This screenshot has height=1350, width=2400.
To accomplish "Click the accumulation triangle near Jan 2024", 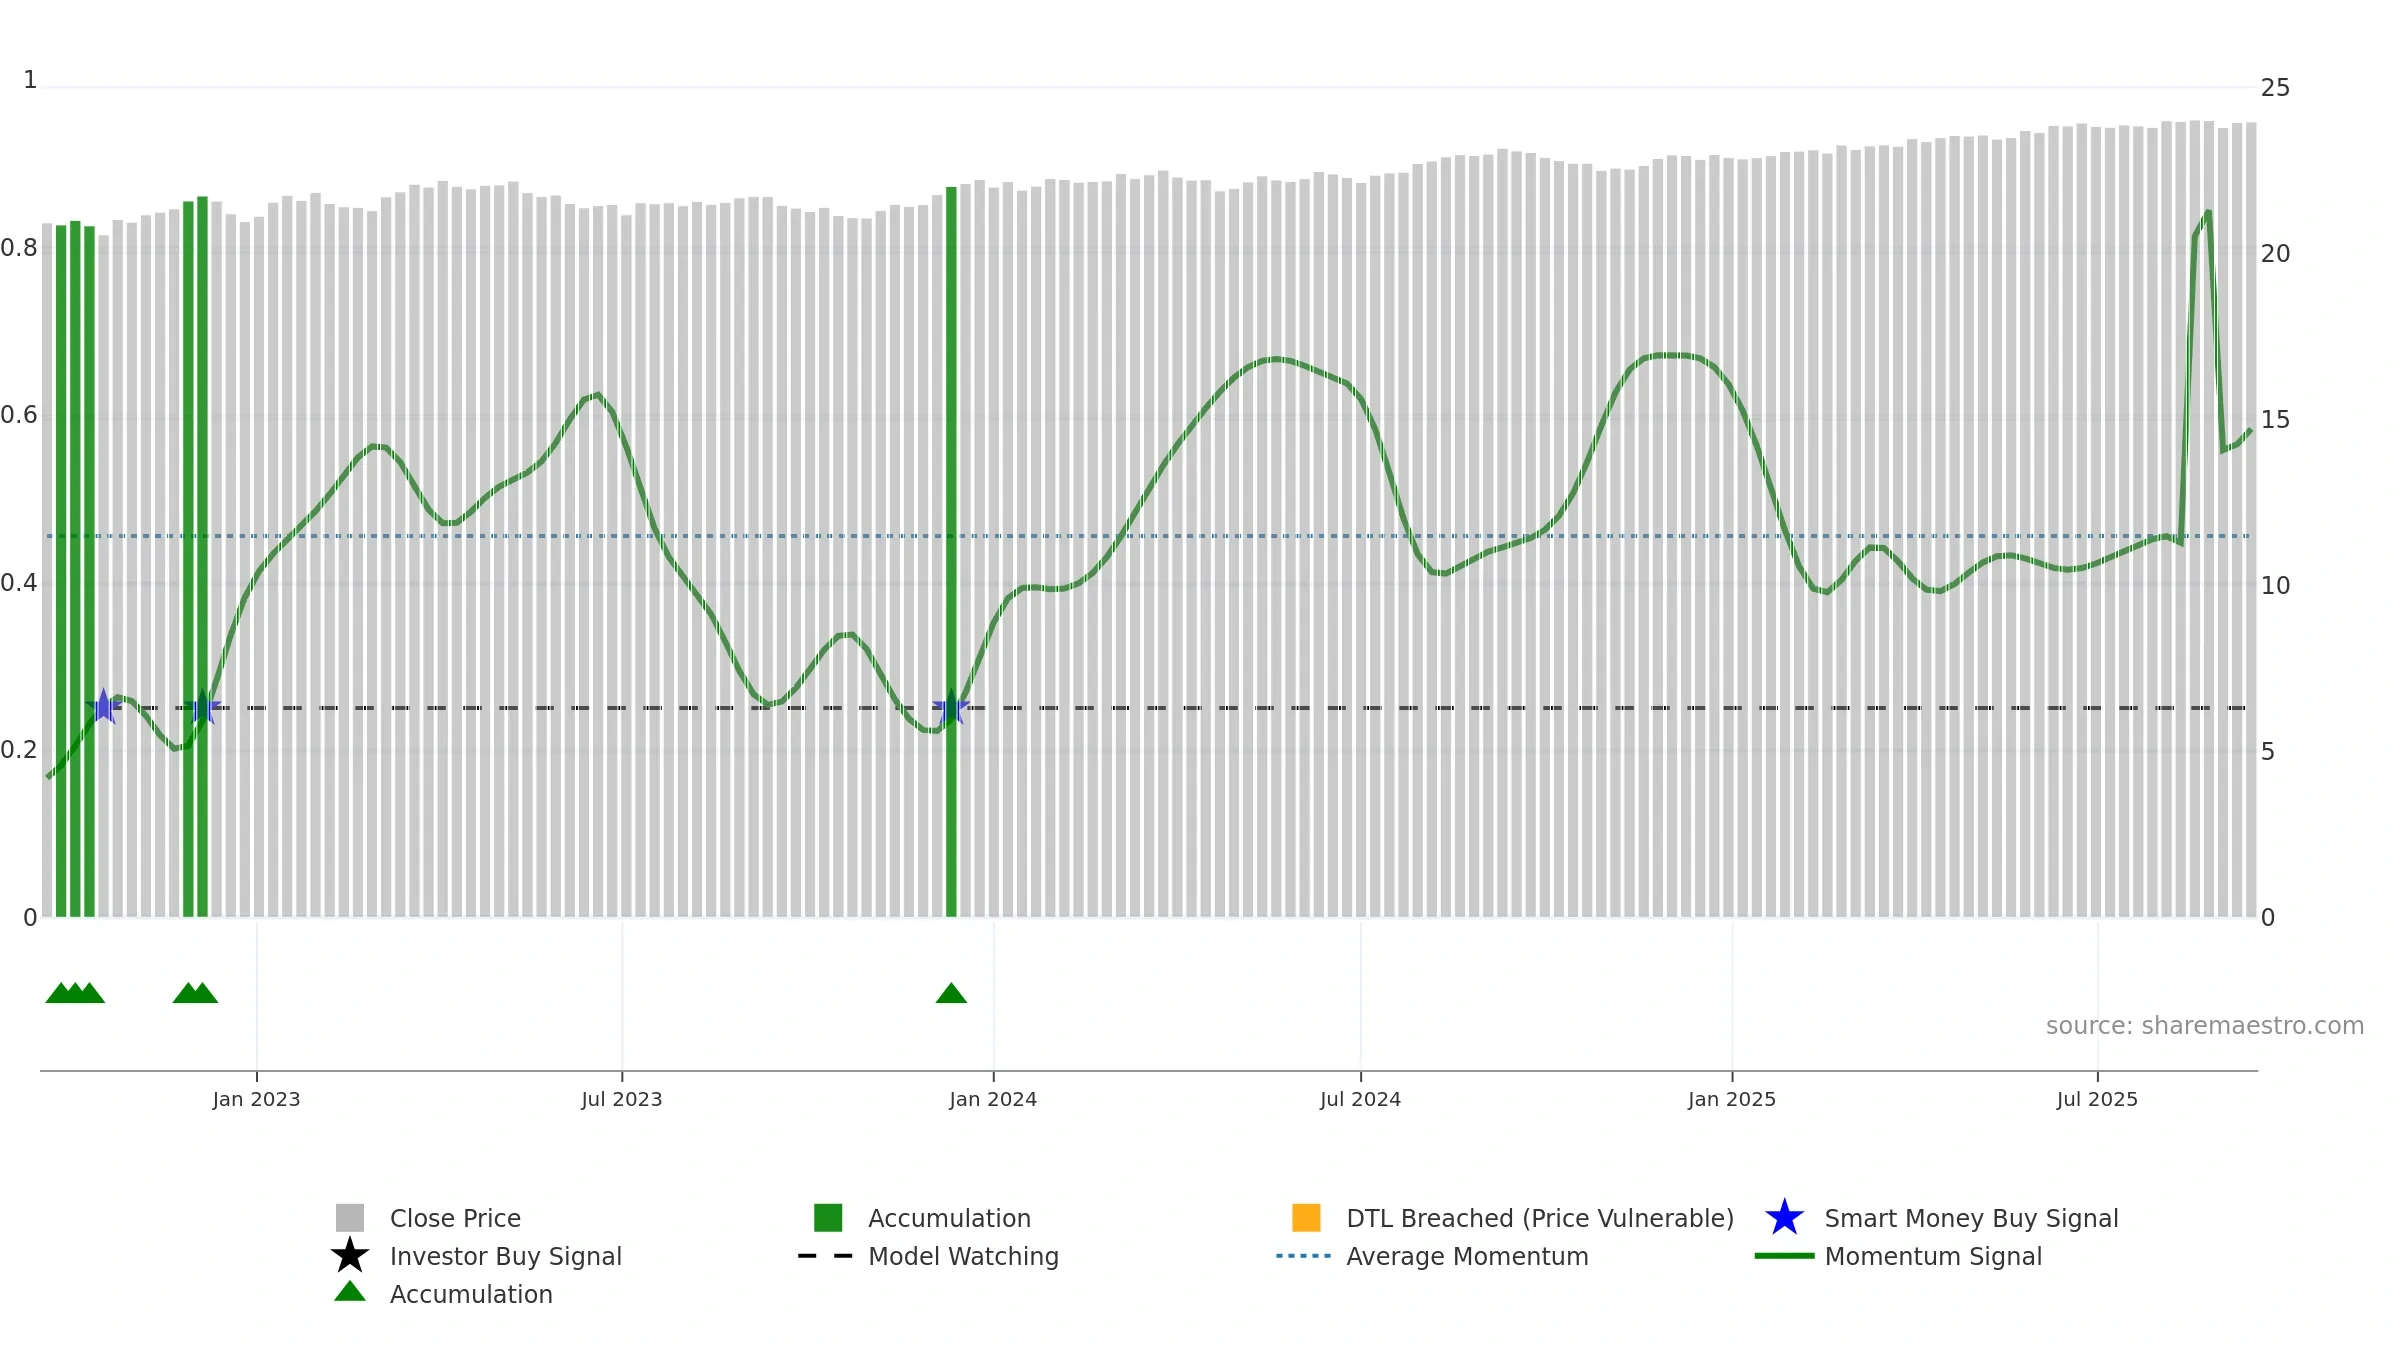I will coord(951,993).
